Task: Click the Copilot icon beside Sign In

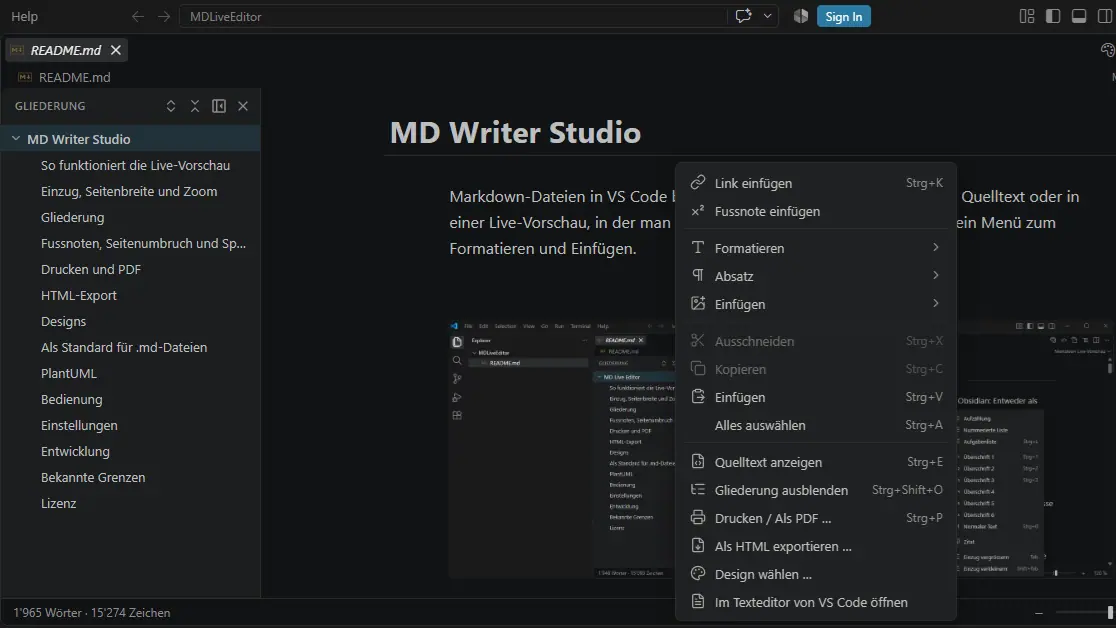Action: click(x=801, y=16)
